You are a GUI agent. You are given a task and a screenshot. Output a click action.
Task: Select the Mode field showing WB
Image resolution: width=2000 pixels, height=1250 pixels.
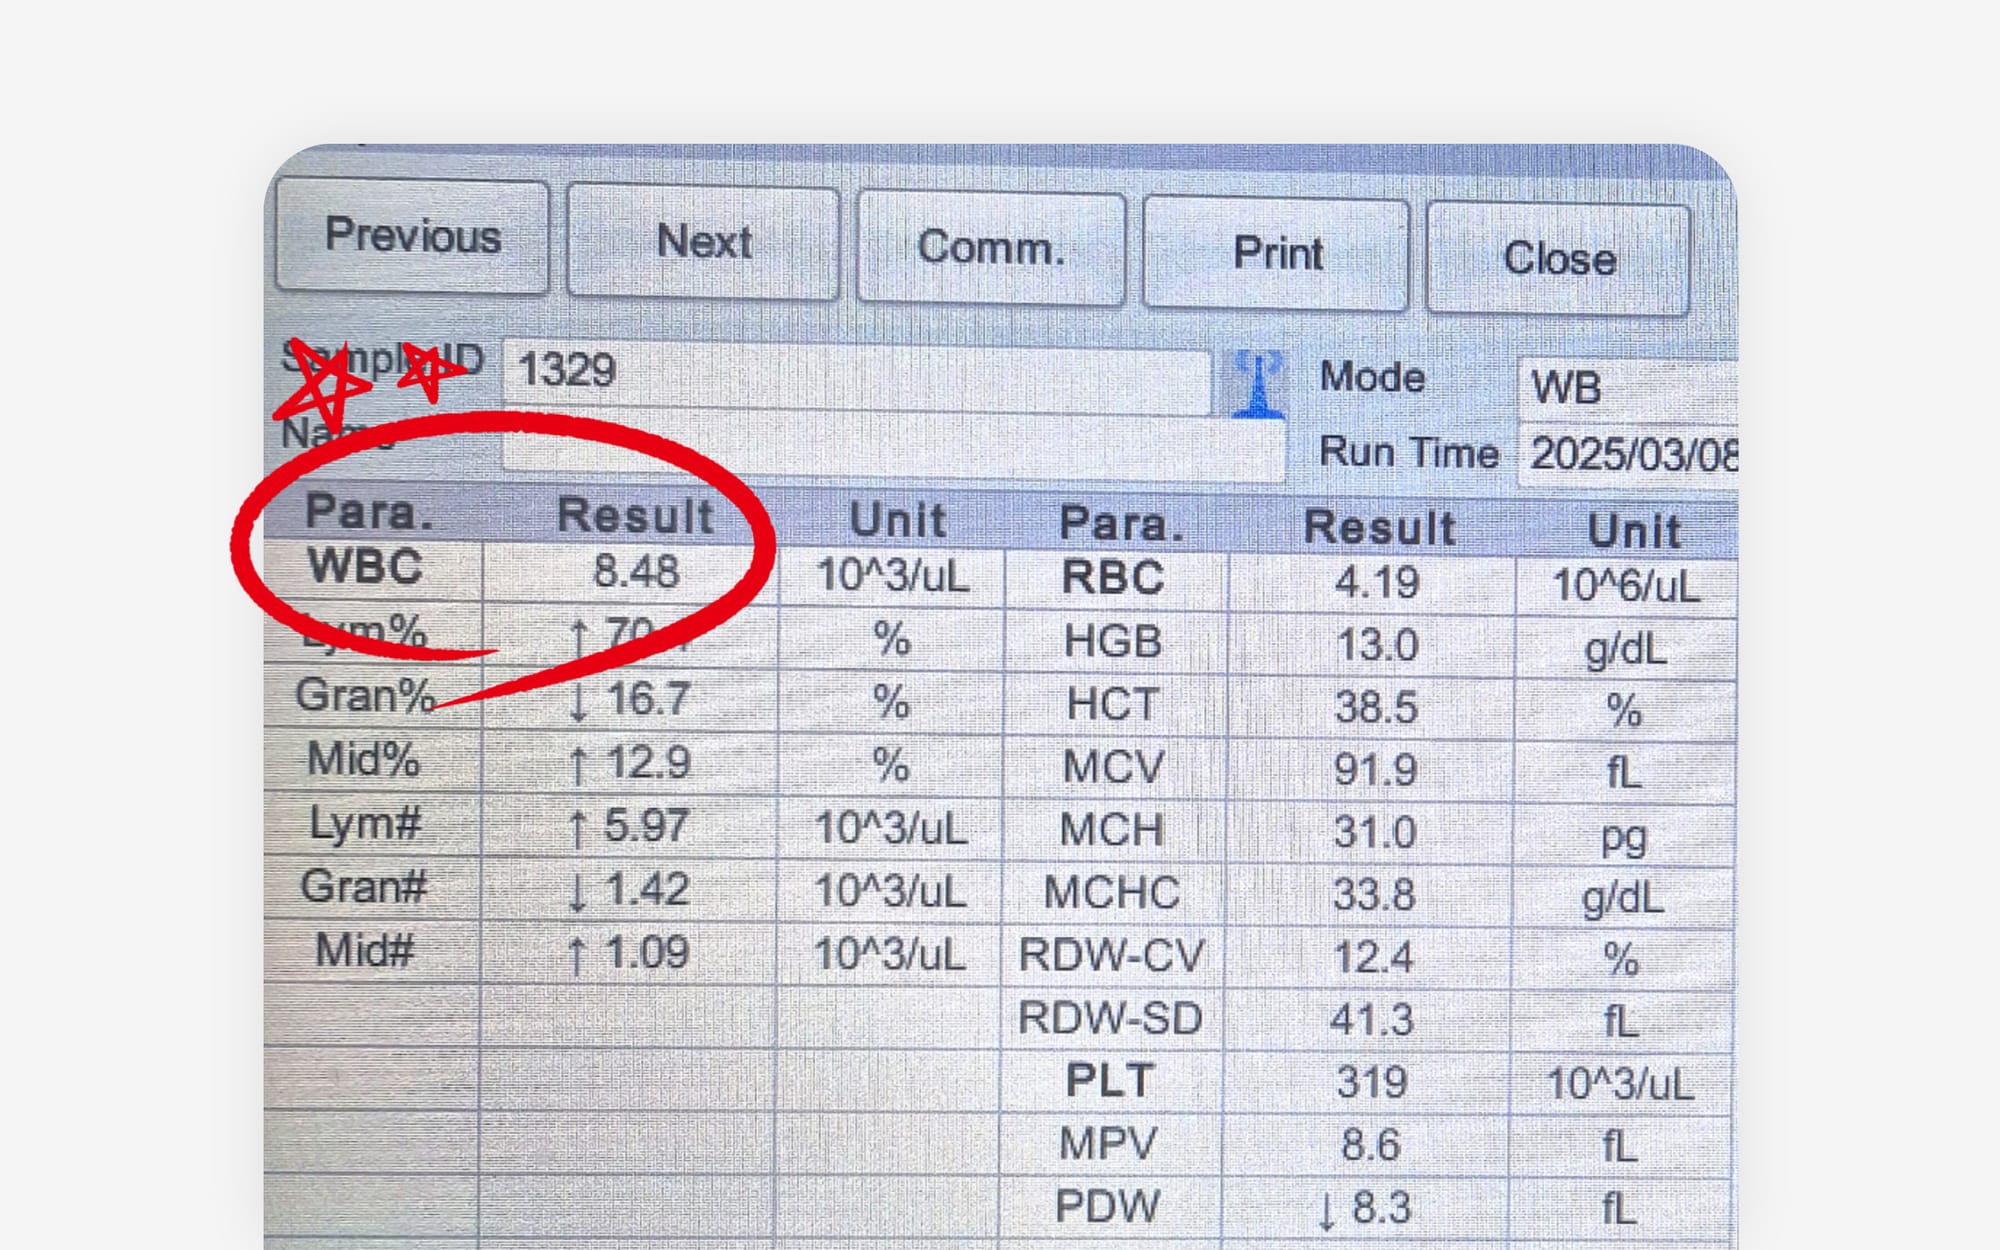click(x=1627, y=388)
